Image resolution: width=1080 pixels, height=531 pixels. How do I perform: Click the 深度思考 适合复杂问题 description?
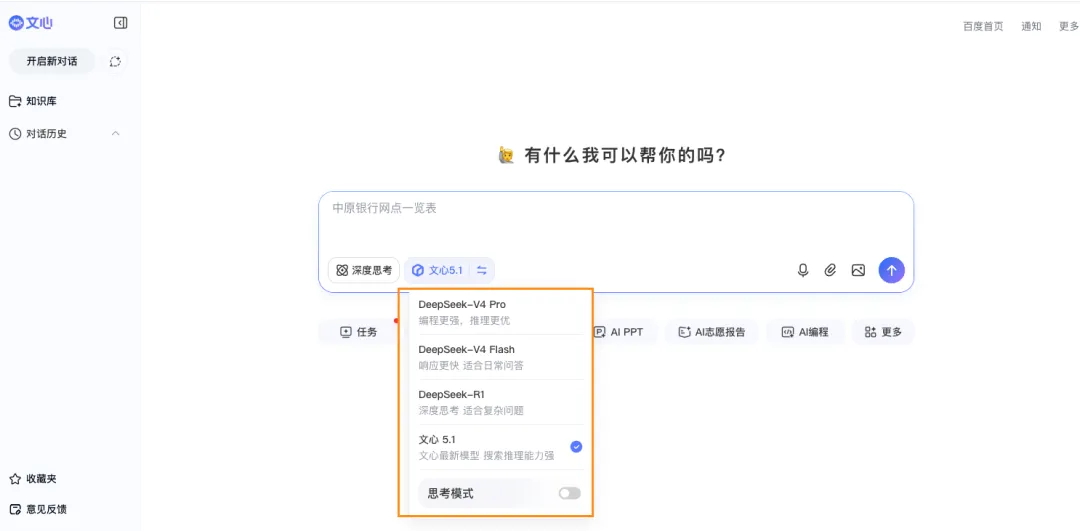471,410
